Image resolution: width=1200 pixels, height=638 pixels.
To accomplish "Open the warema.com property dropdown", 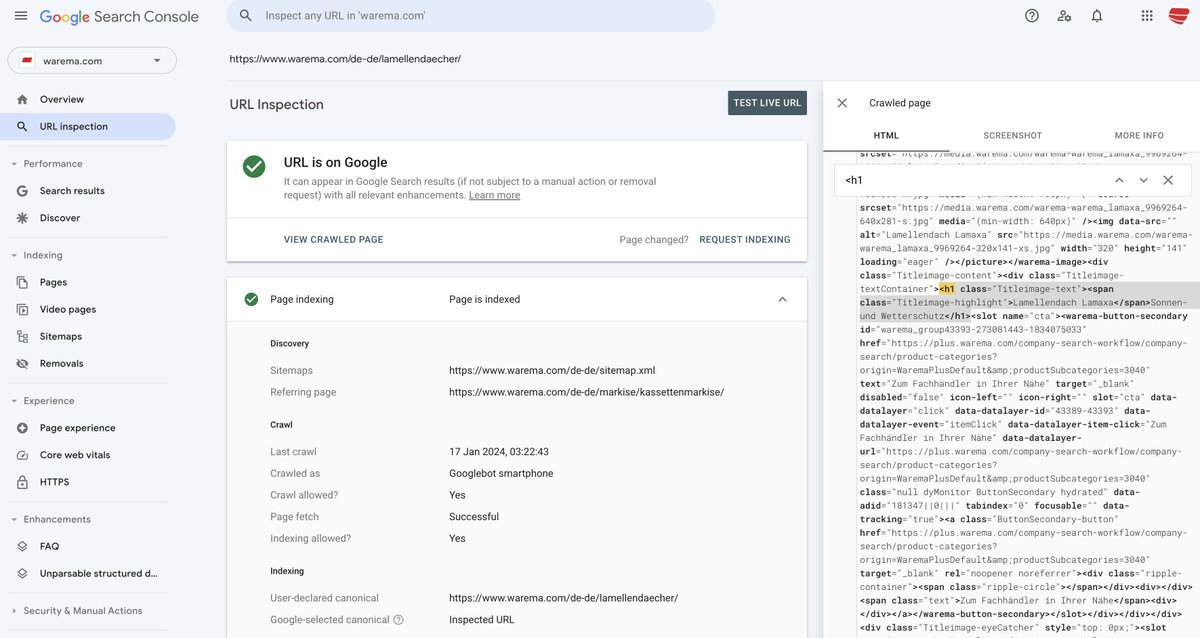I will coord(92,61).
